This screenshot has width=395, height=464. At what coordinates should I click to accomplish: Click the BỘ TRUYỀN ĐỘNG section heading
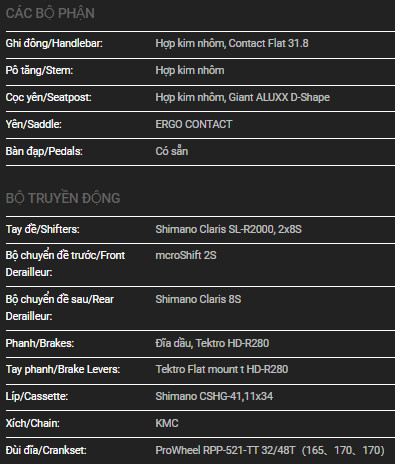tap(63, 198)
